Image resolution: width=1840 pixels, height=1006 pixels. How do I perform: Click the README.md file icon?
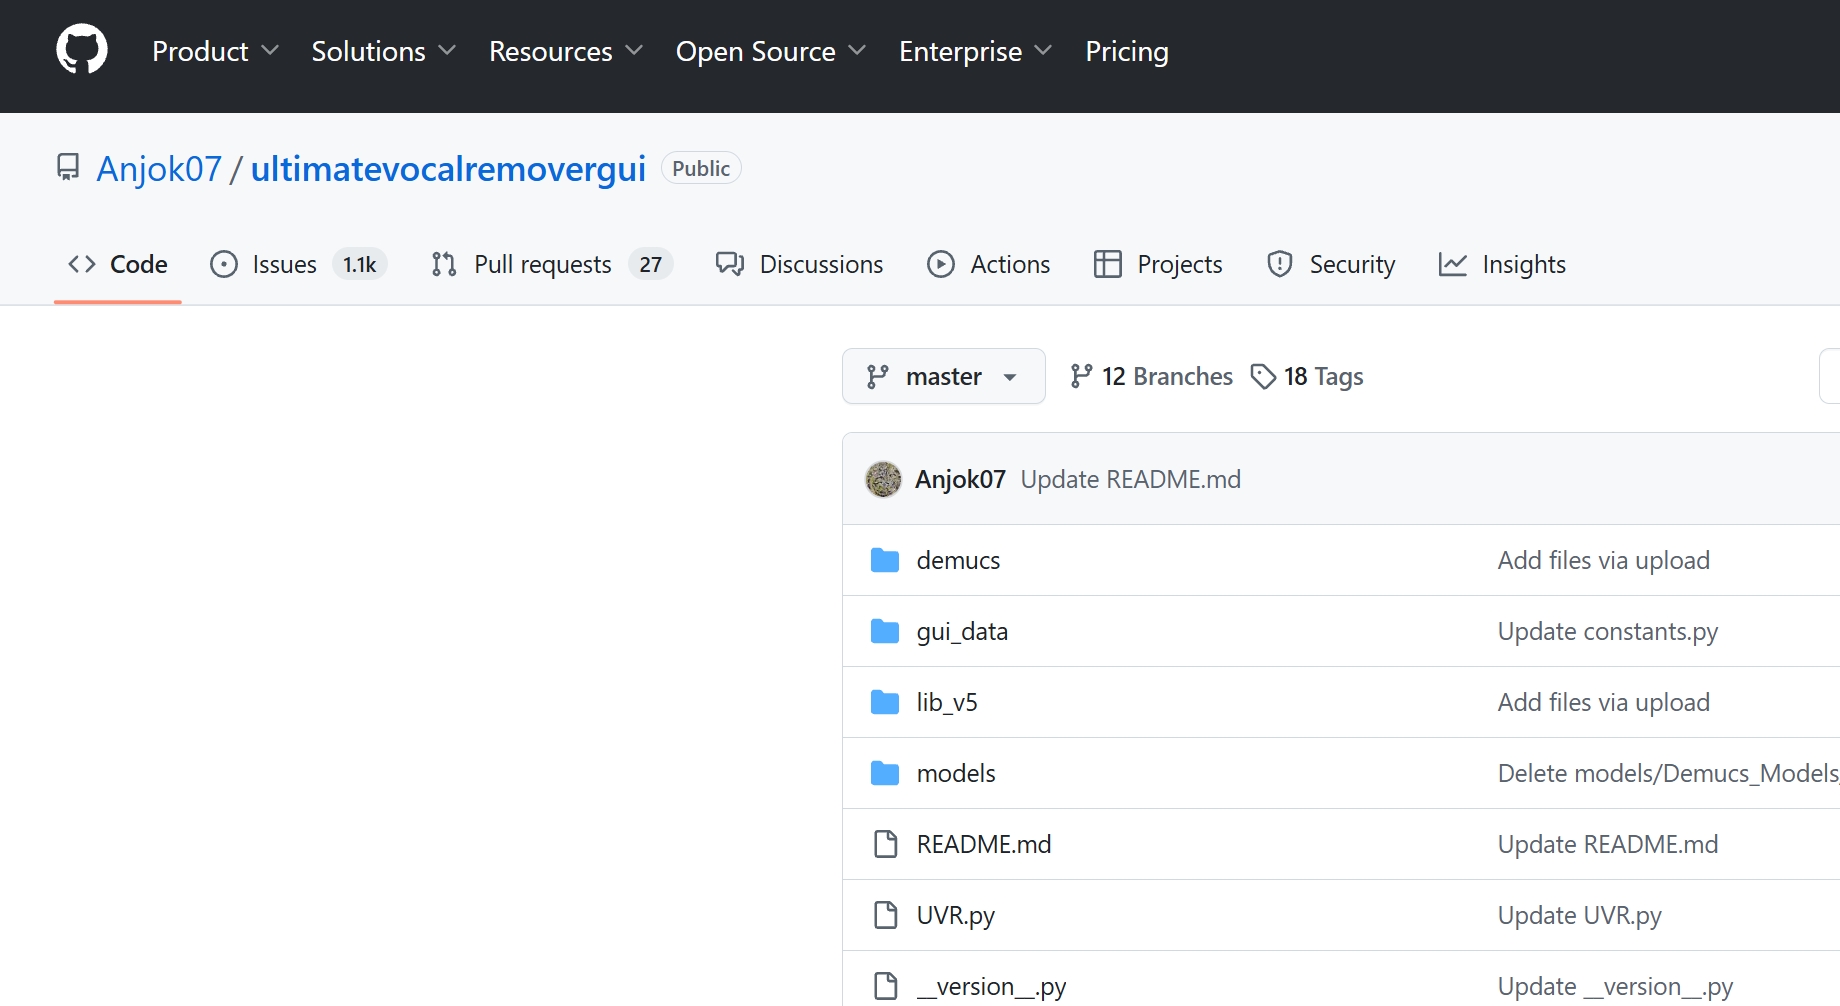(885, 845)
